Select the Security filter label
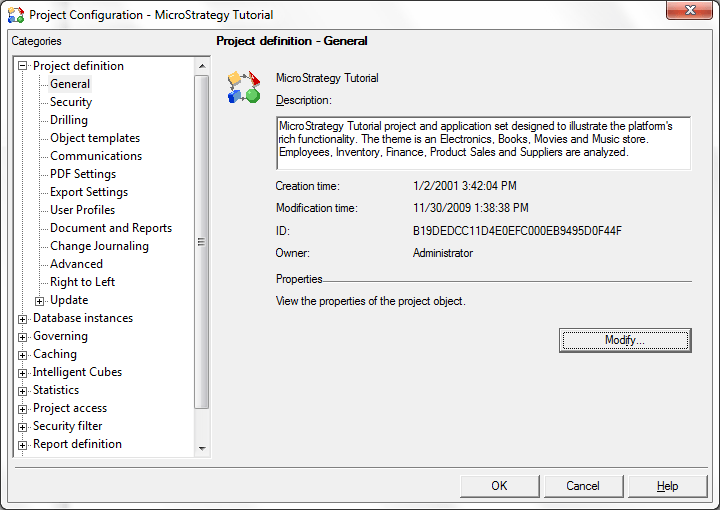 pos(68,426)
